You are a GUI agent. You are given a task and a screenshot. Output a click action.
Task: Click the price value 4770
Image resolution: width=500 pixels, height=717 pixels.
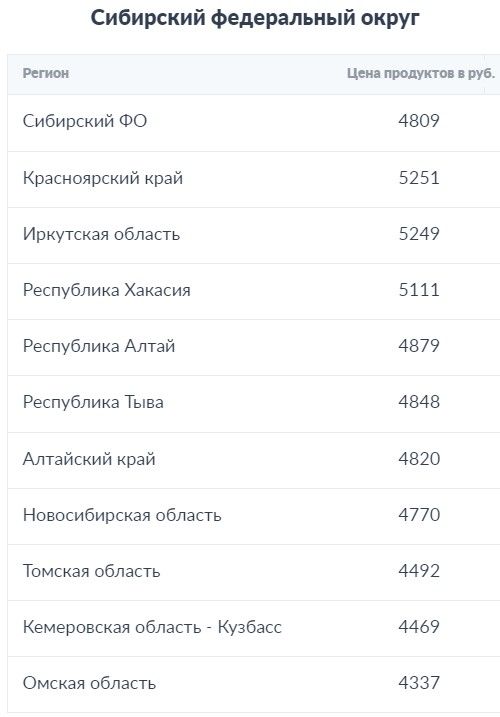tap(419, 515)
